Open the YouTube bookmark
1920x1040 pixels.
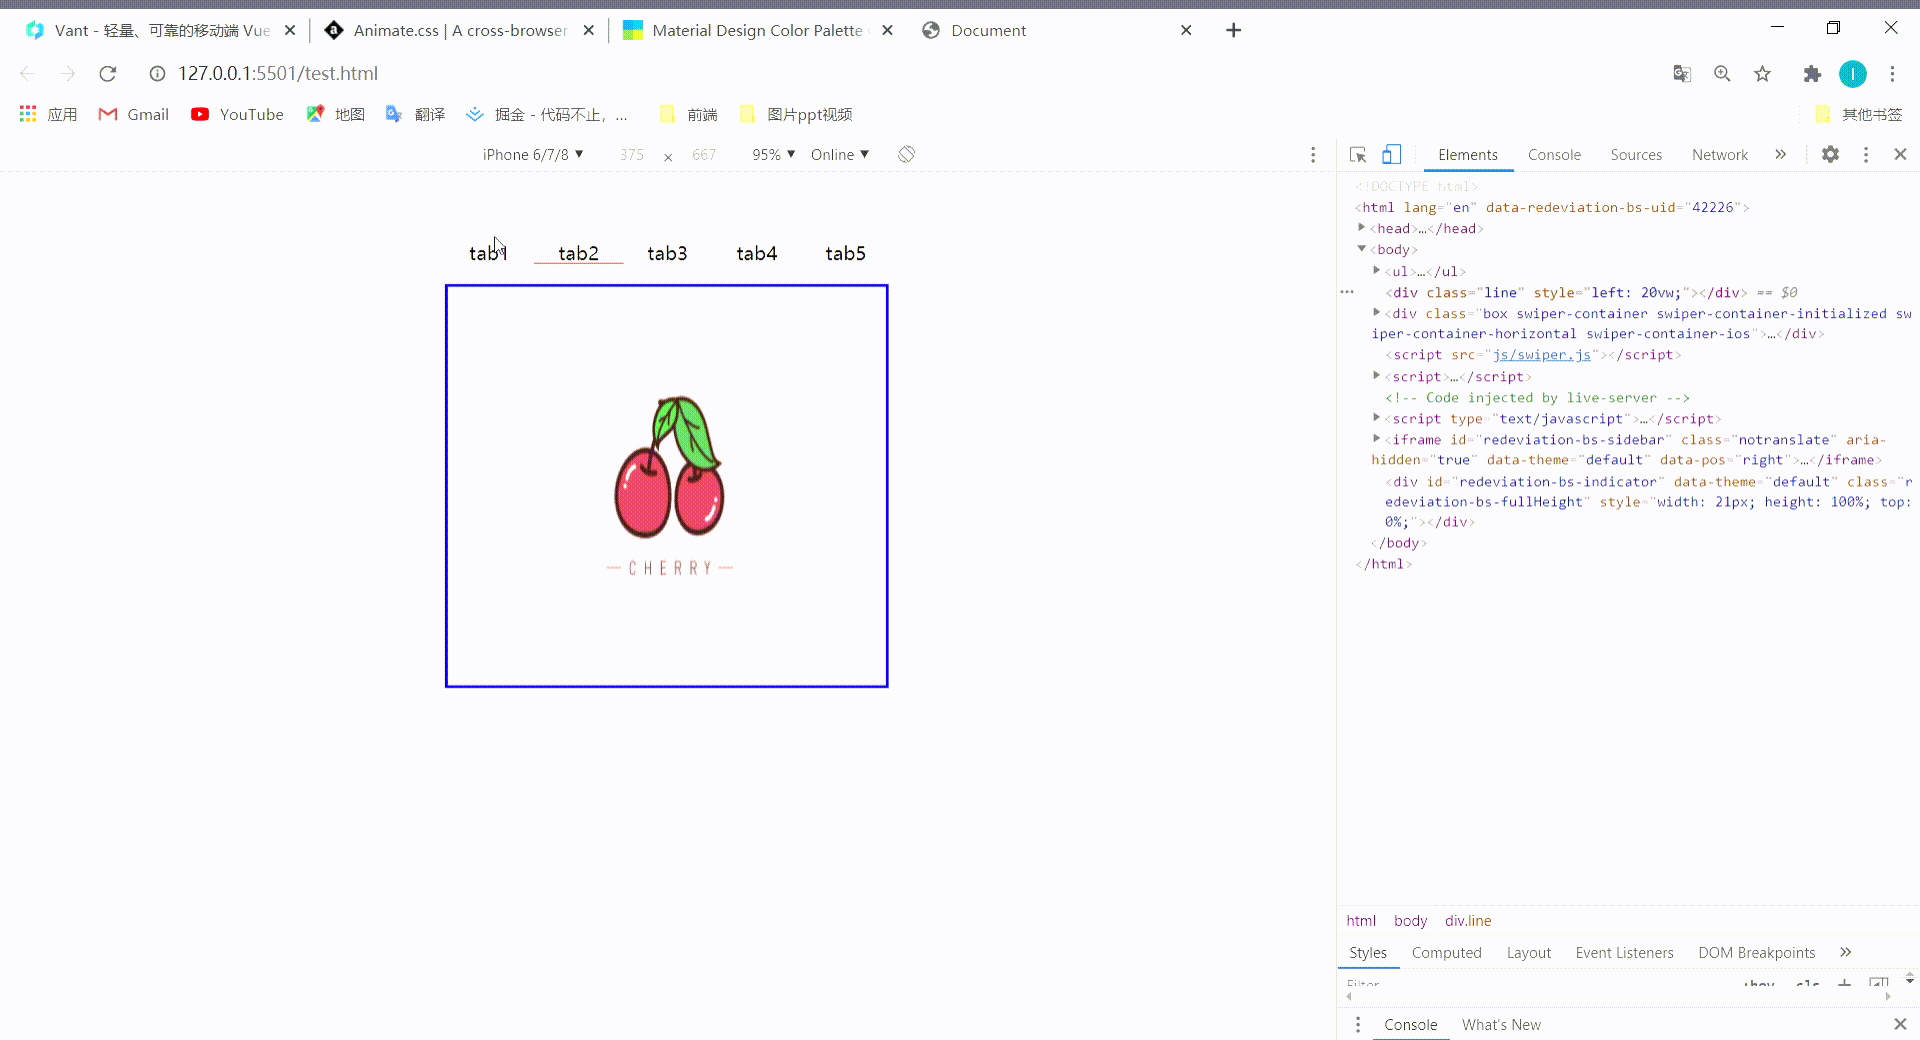(237, 114)
